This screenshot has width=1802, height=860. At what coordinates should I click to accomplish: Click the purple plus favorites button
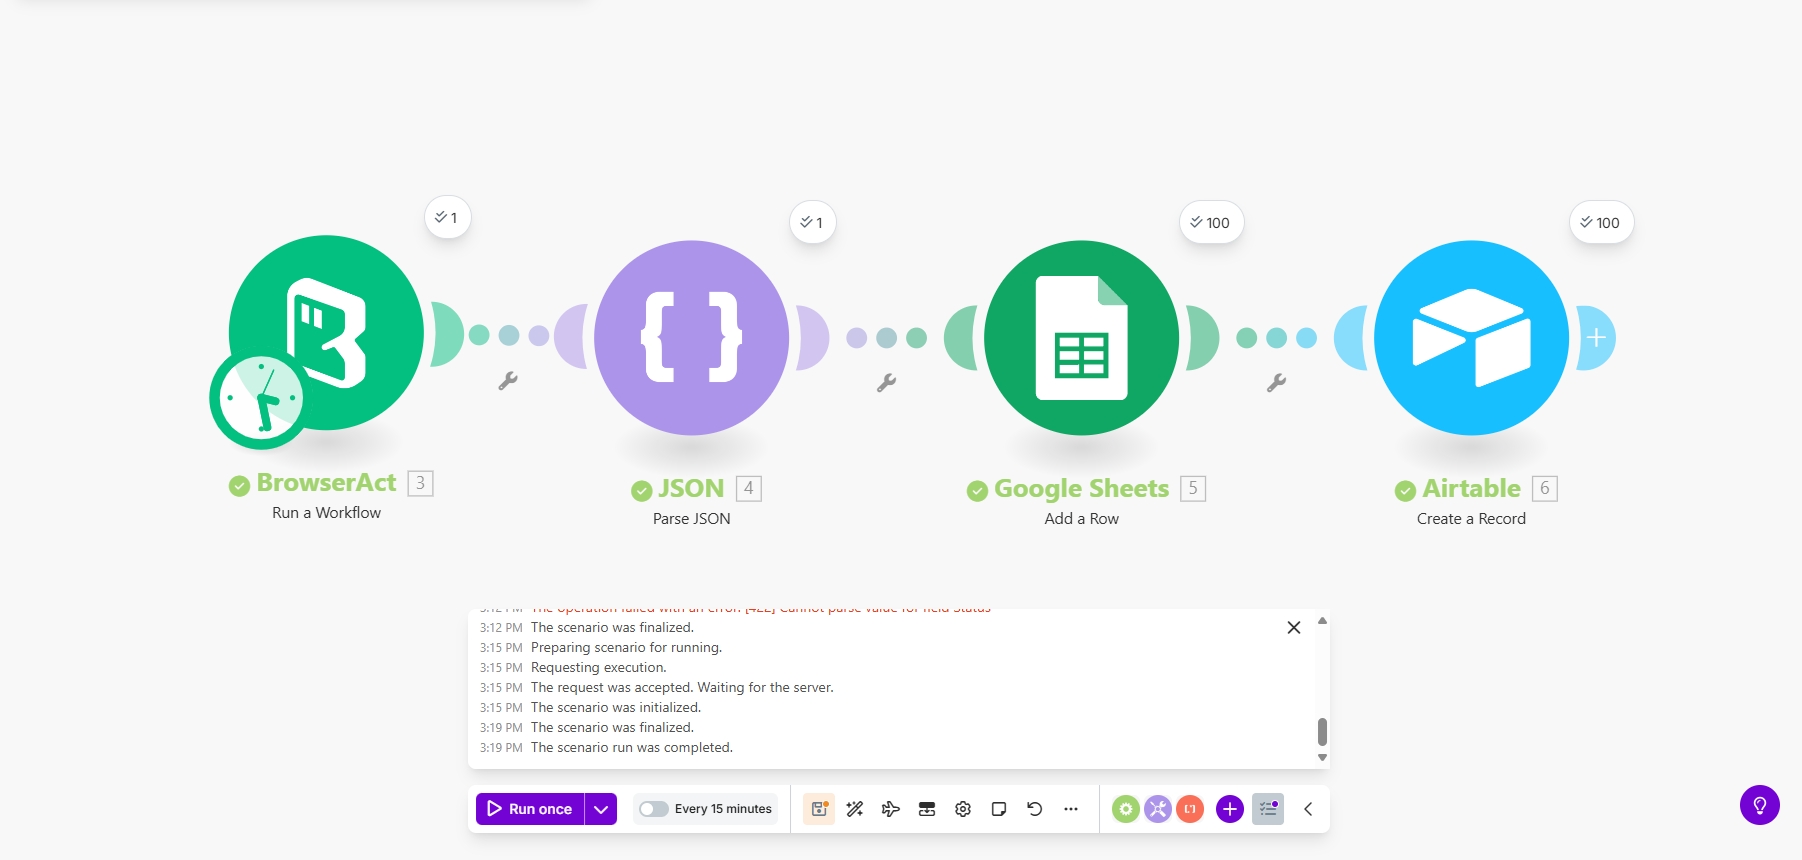[1230, 809]
